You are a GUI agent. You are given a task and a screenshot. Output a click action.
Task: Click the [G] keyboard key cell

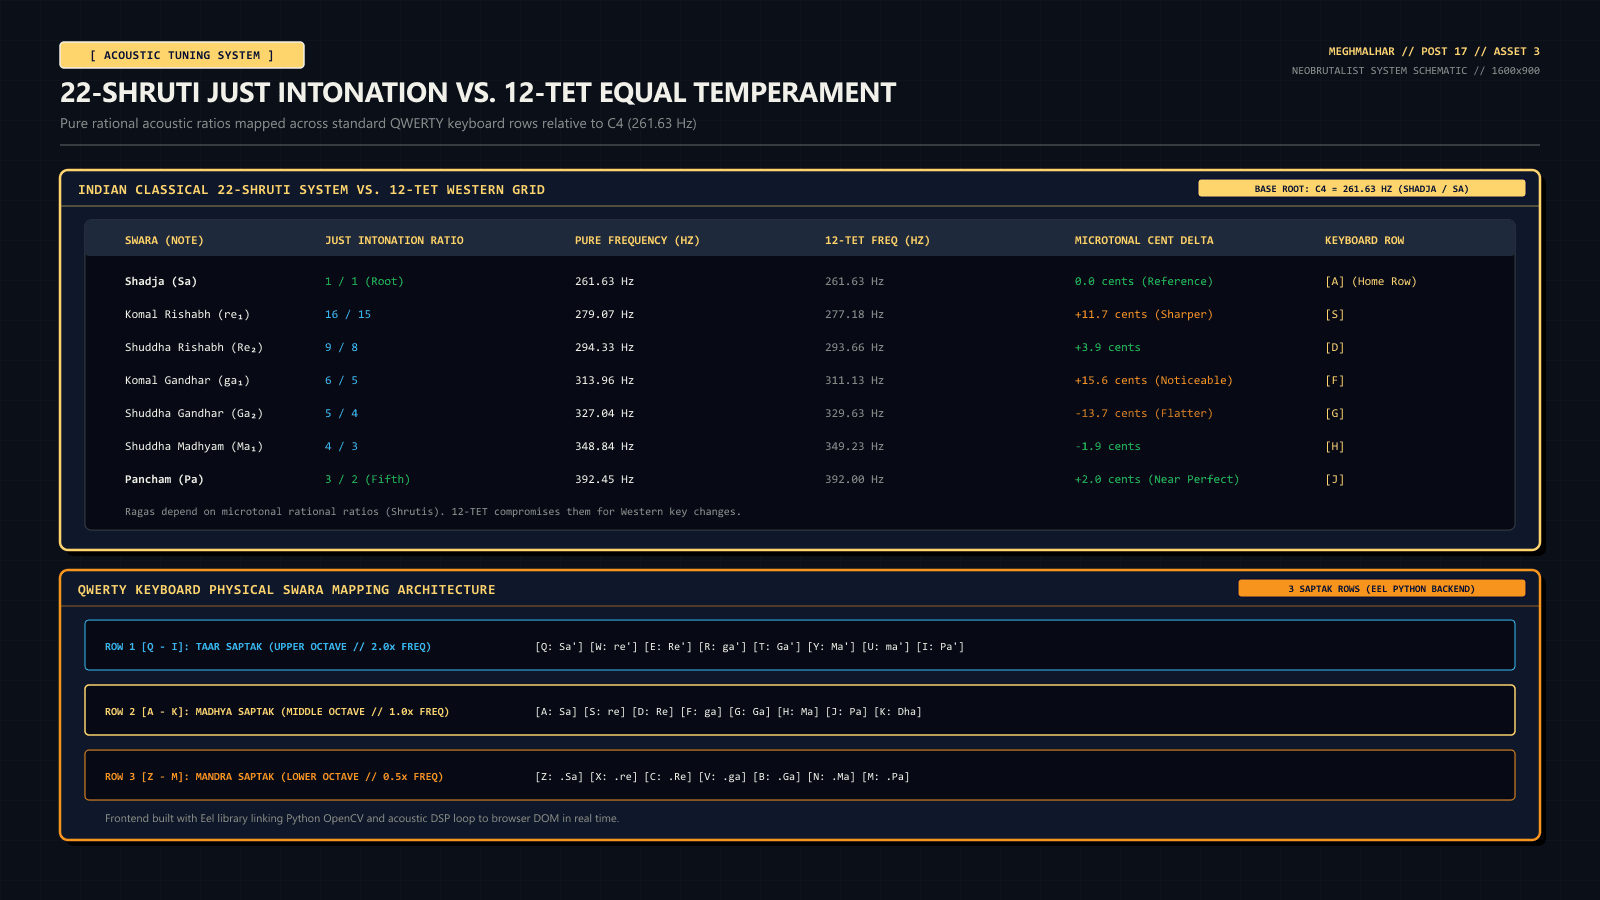tap(1335, 413)
